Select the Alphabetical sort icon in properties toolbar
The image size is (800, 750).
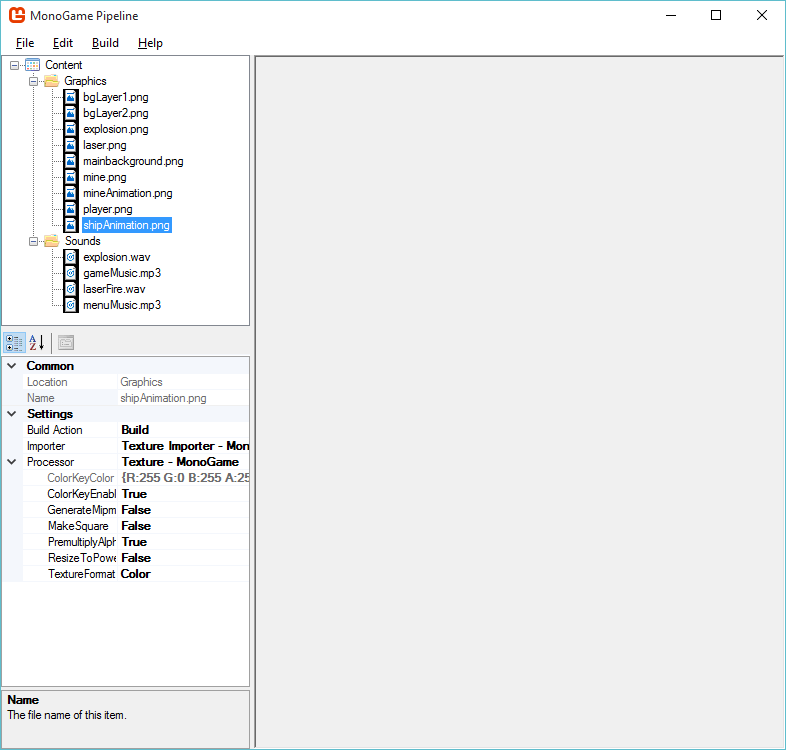35,342
